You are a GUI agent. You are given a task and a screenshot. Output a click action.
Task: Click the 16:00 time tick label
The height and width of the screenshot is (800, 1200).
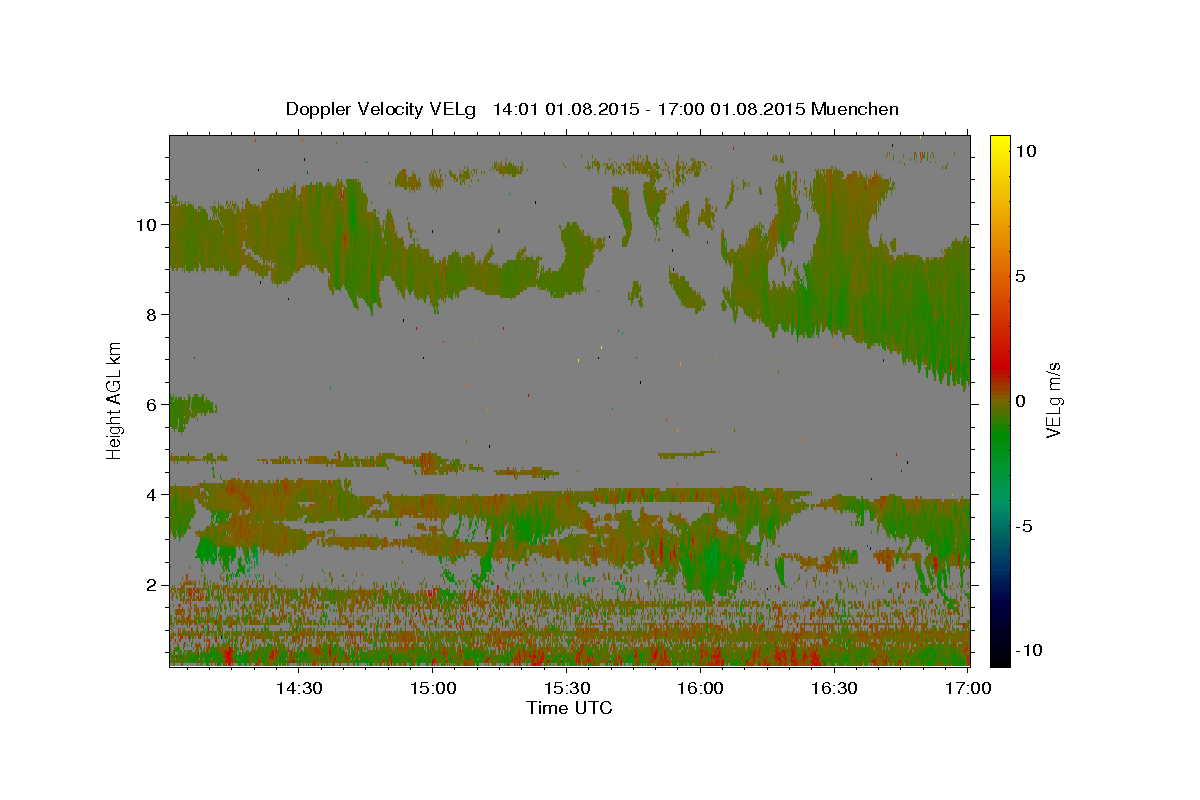coord(700,688)
